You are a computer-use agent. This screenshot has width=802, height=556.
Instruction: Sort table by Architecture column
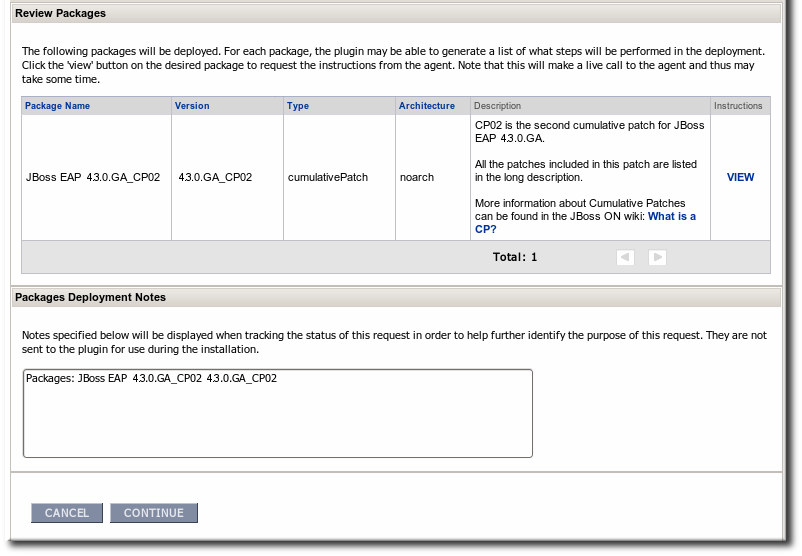[426, 106]
